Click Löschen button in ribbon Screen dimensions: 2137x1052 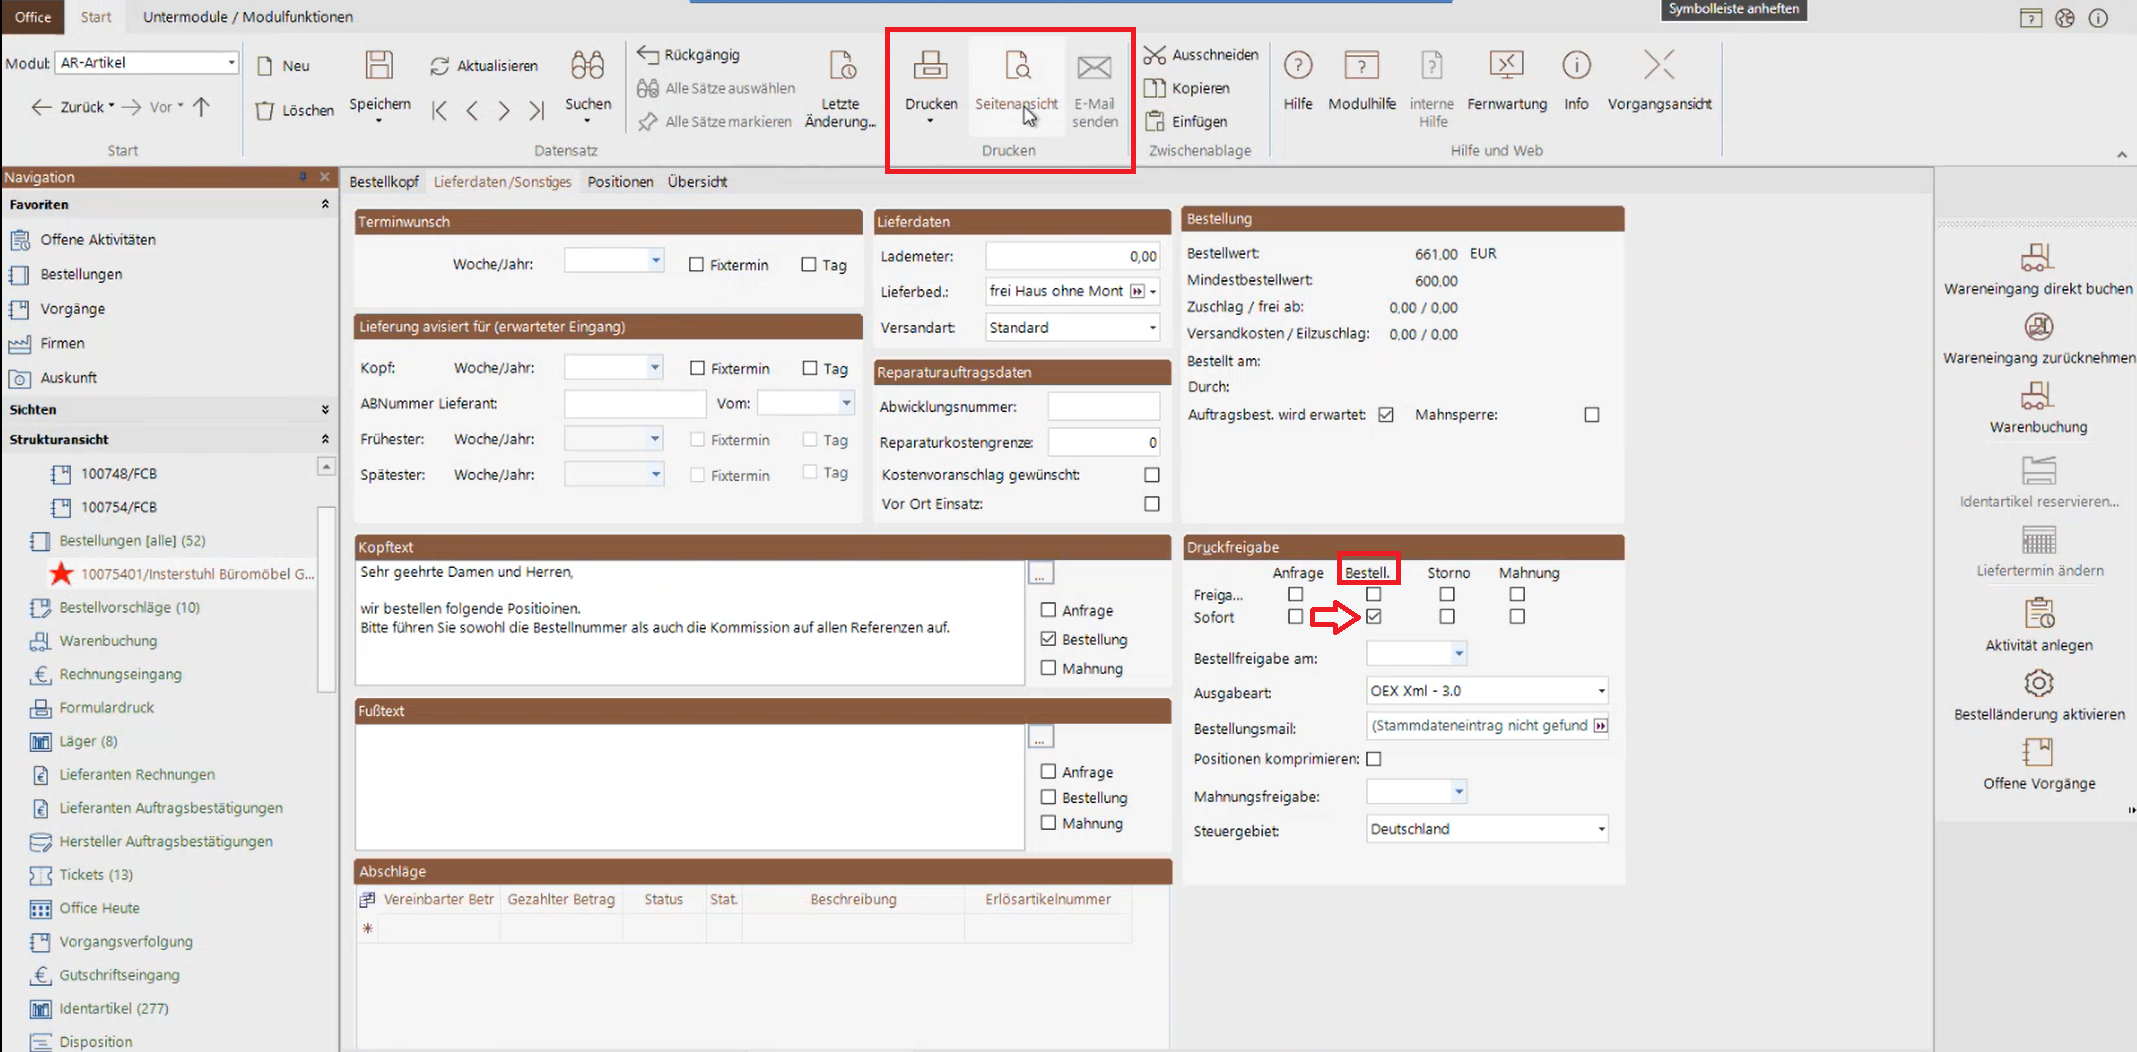tap(294, 110)
